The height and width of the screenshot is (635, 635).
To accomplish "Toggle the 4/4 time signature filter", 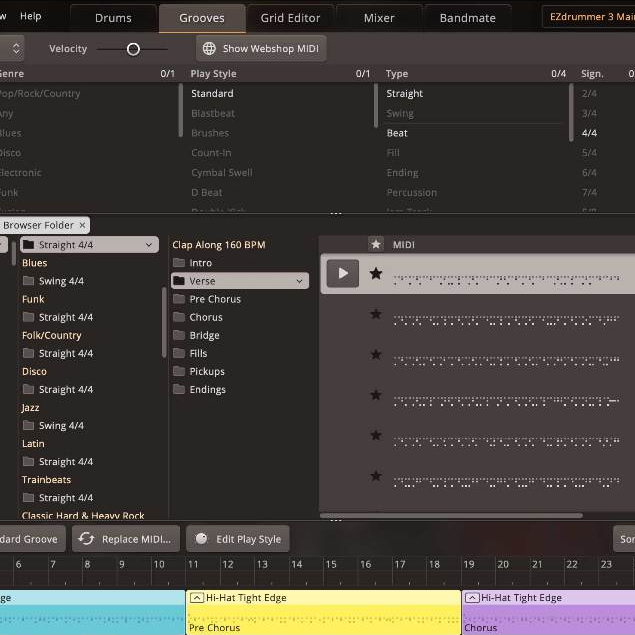I will [x=589, y=133].
